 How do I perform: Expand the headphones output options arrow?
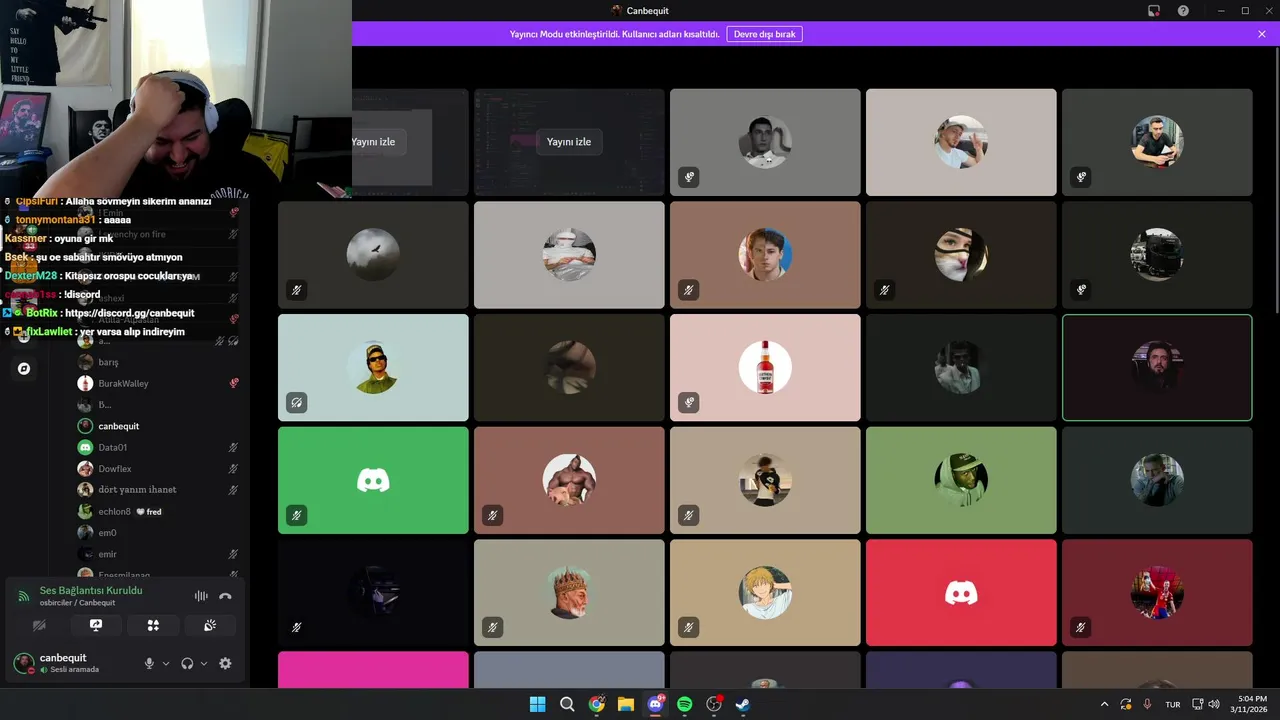coord(204,663)
